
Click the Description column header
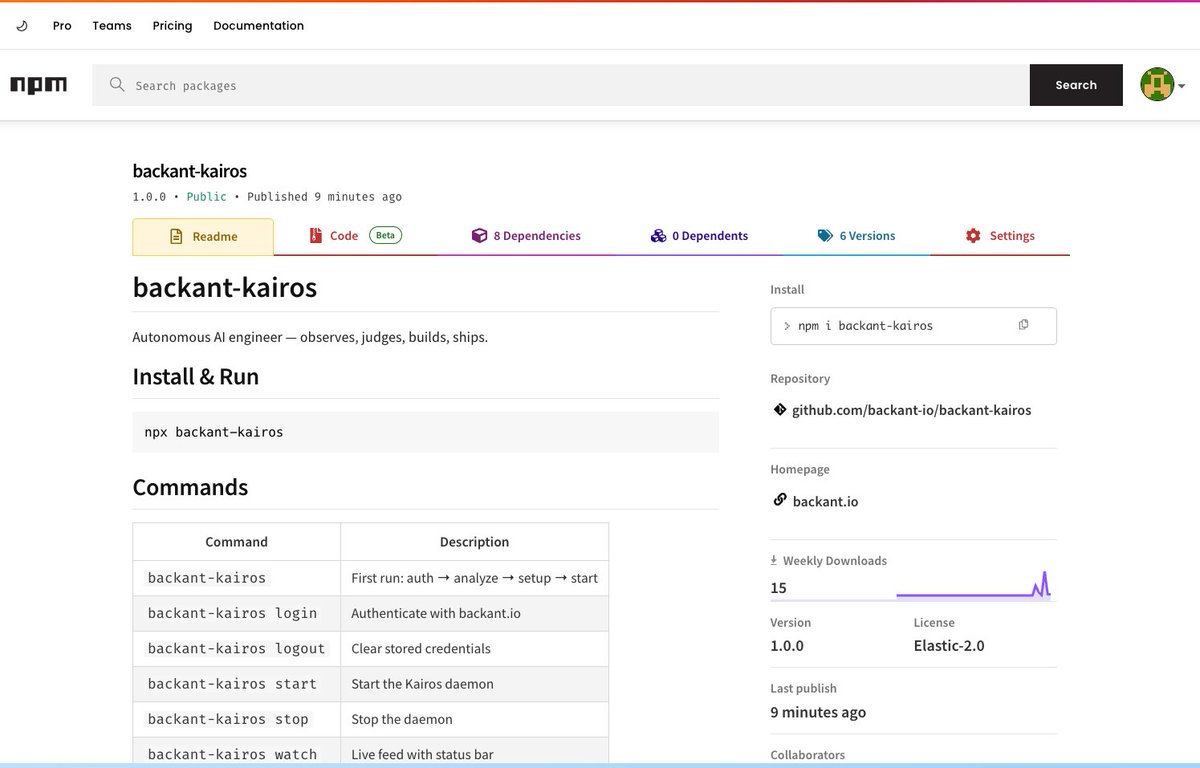tap(474, 542)
